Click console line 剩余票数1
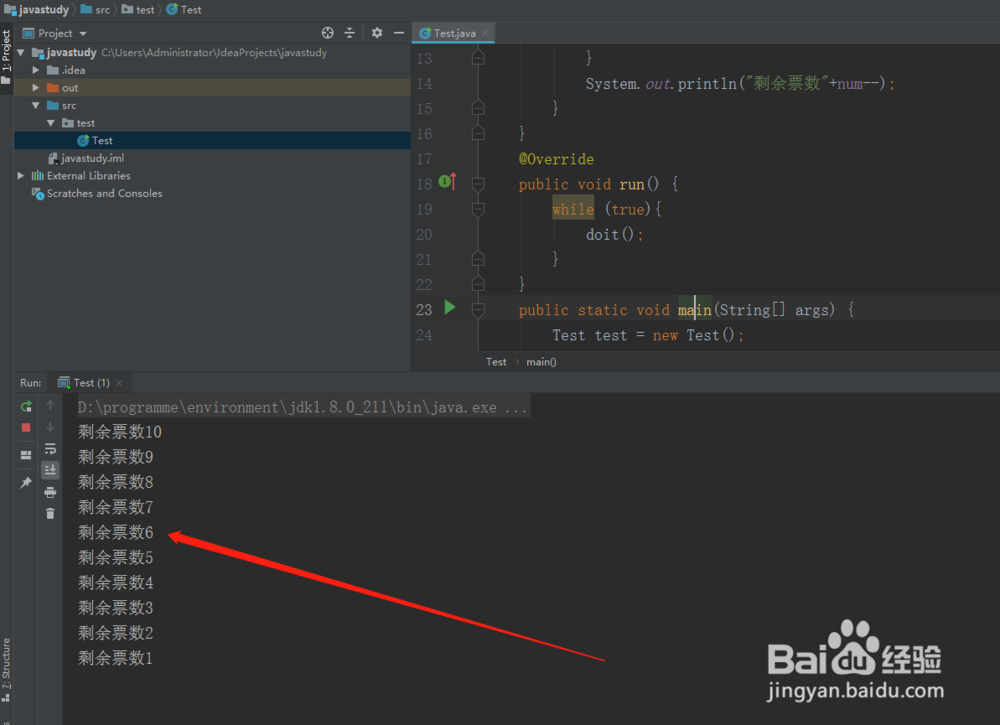The image size is (1000, 725). [x=115, y=658]
